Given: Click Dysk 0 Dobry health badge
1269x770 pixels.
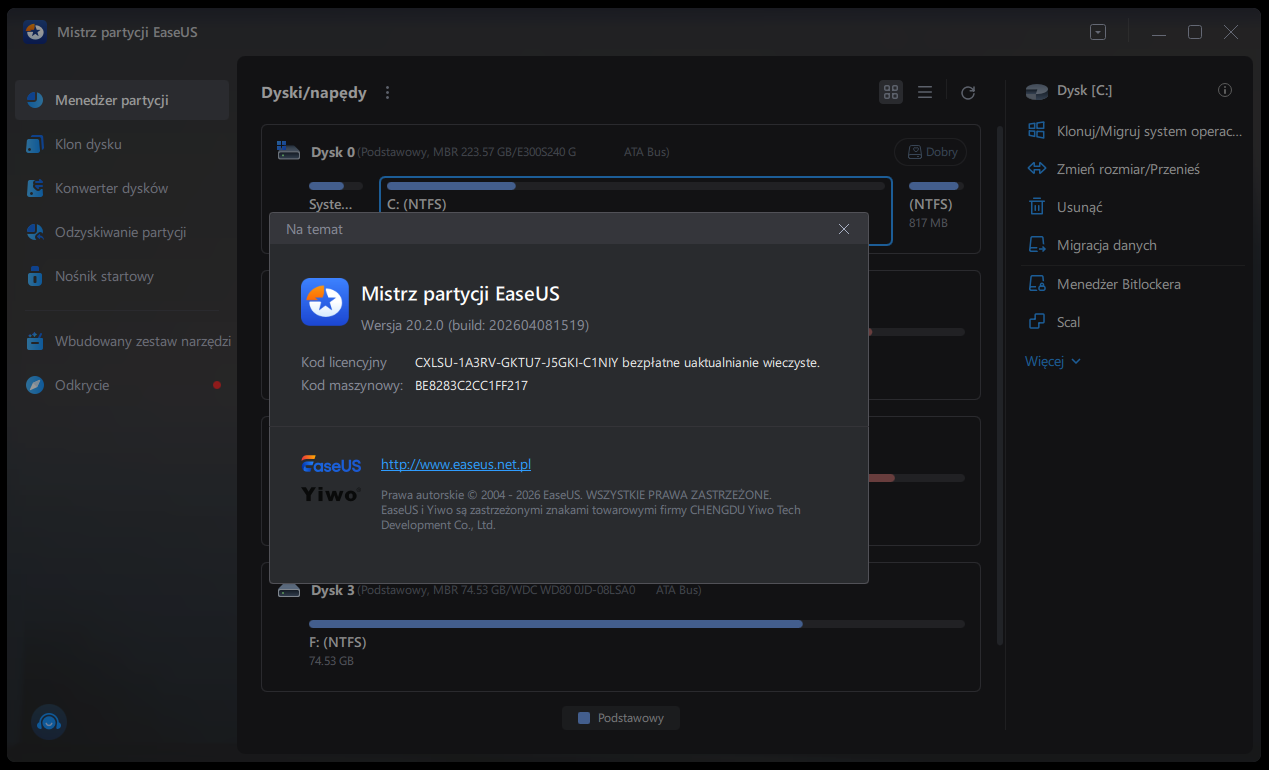Looking at the screenshot, I should coord(931,152).
